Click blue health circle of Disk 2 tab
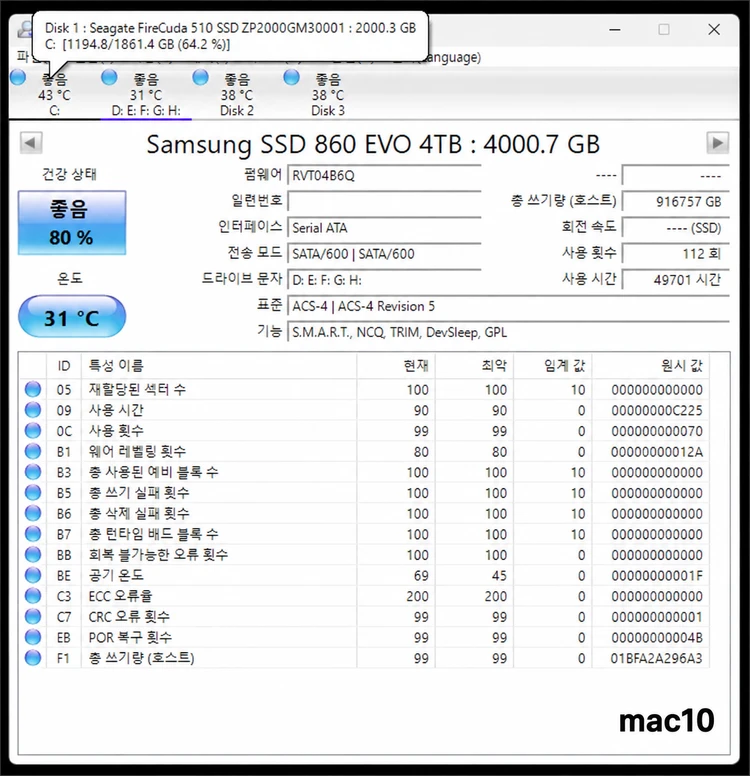750x776 pixels. tap(200, 78)
